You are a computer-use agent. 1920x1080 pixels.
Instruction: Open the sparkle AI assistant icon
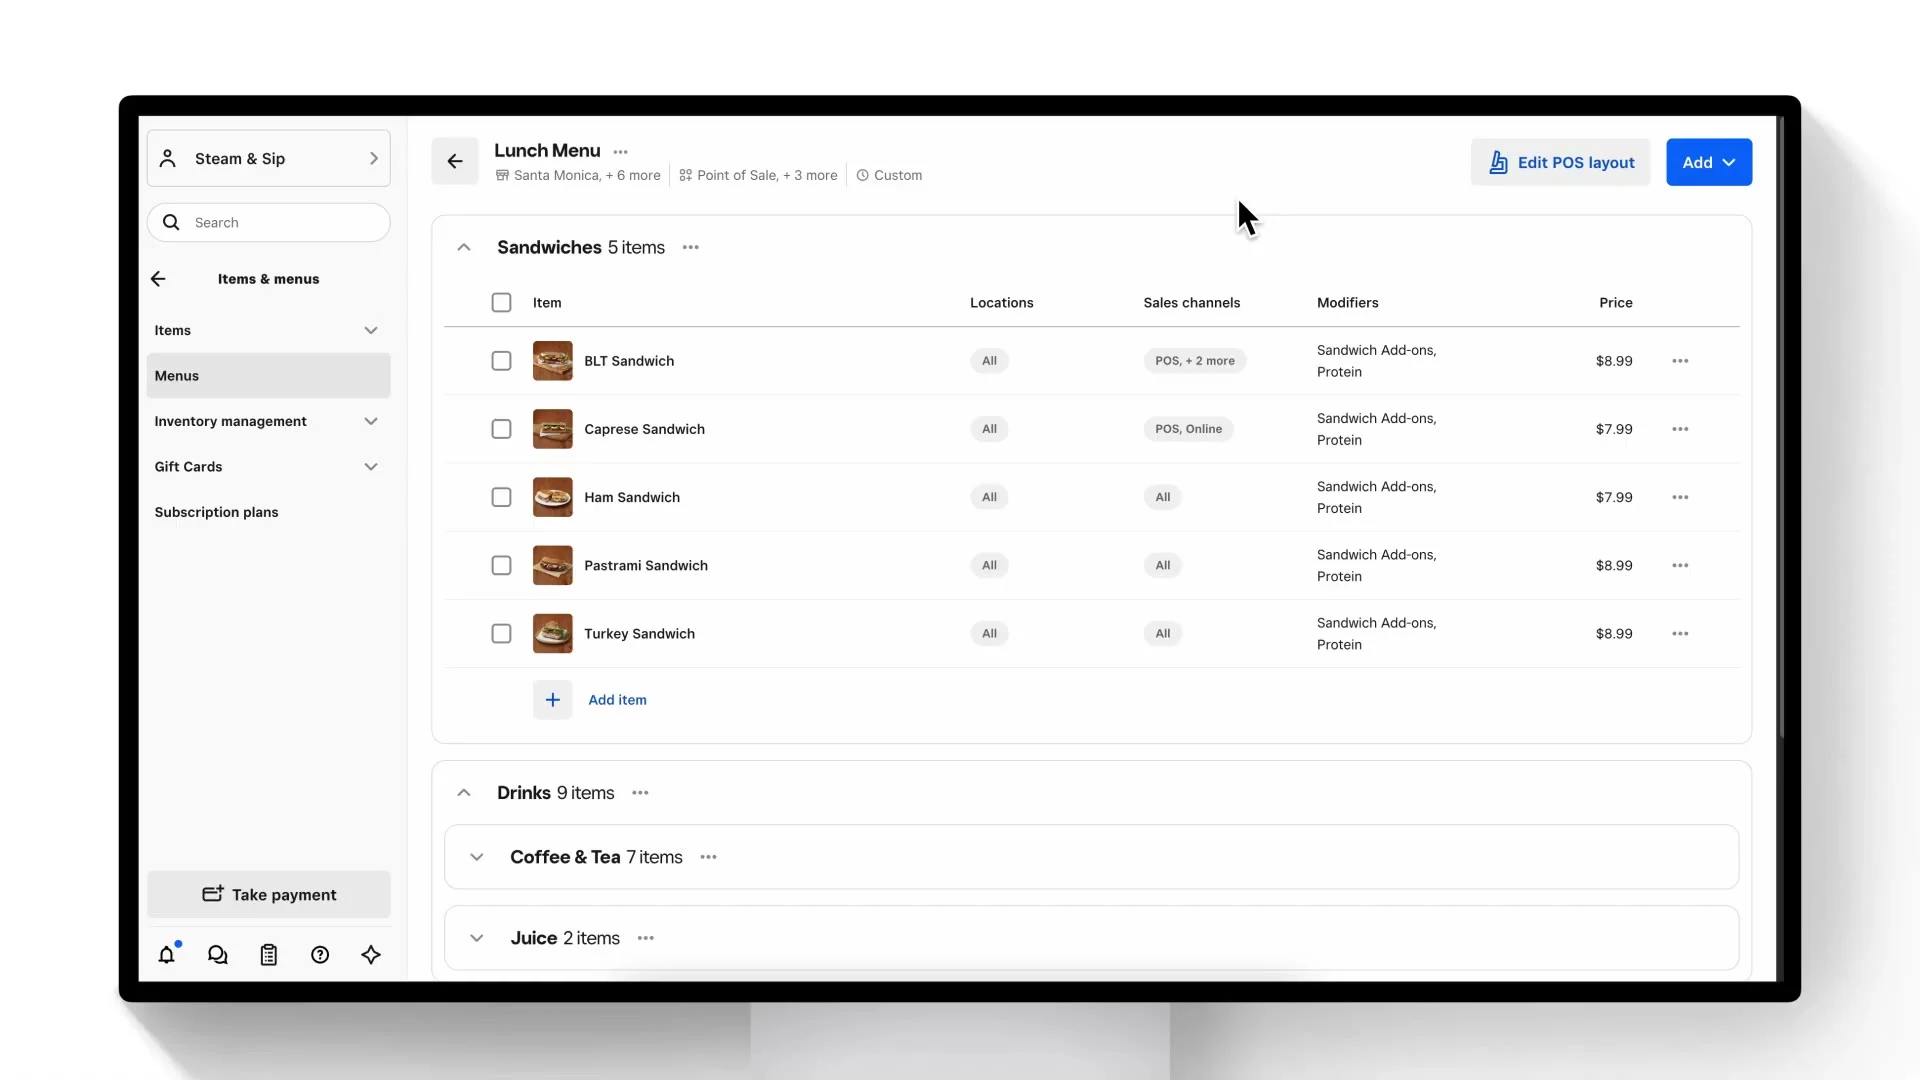[371, 955]
